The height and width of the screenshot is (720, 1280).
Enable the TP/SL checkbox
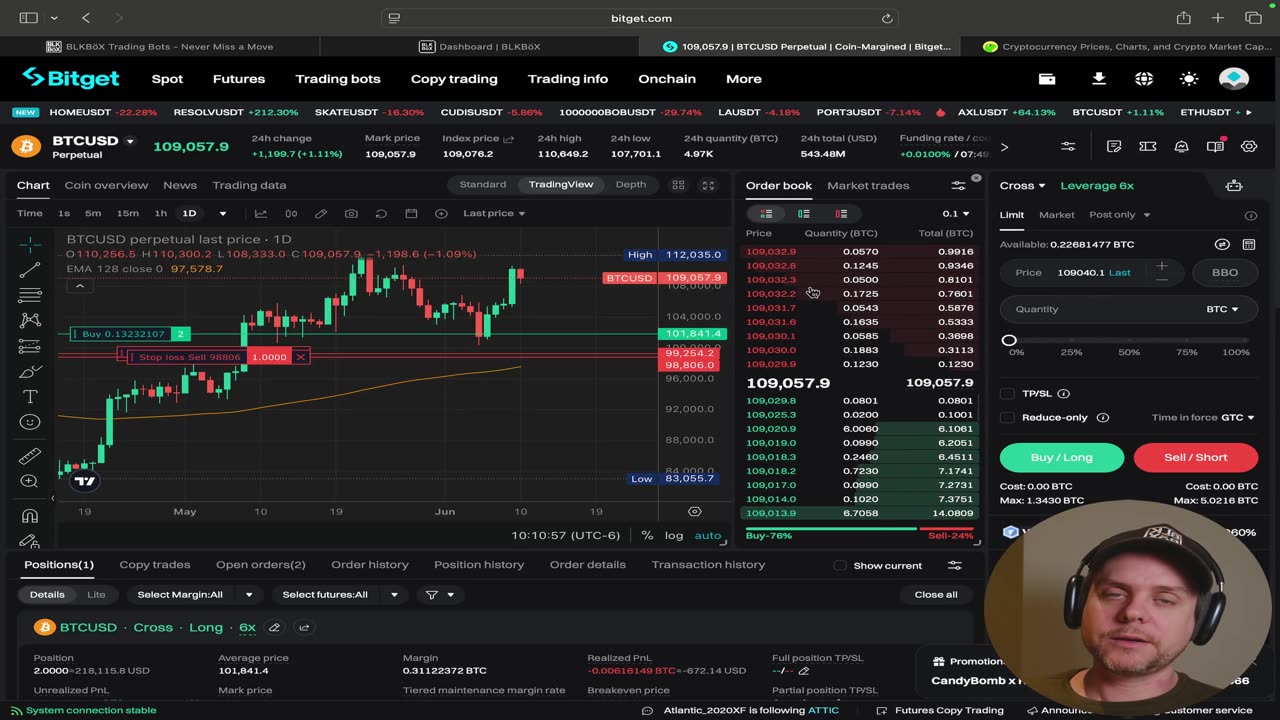pos(1007,394)
